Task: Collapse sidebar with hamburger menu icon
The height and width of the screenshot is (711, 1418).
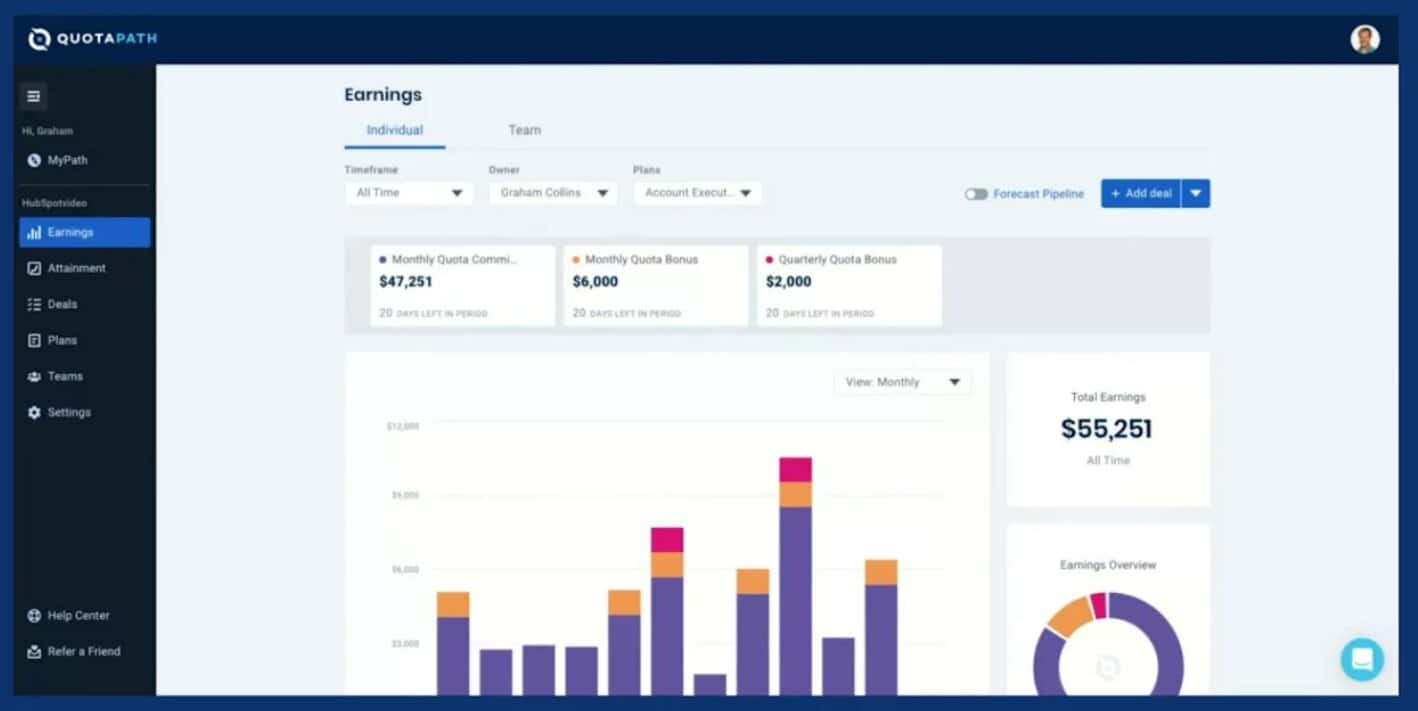Action: click(x=33, y=96)
